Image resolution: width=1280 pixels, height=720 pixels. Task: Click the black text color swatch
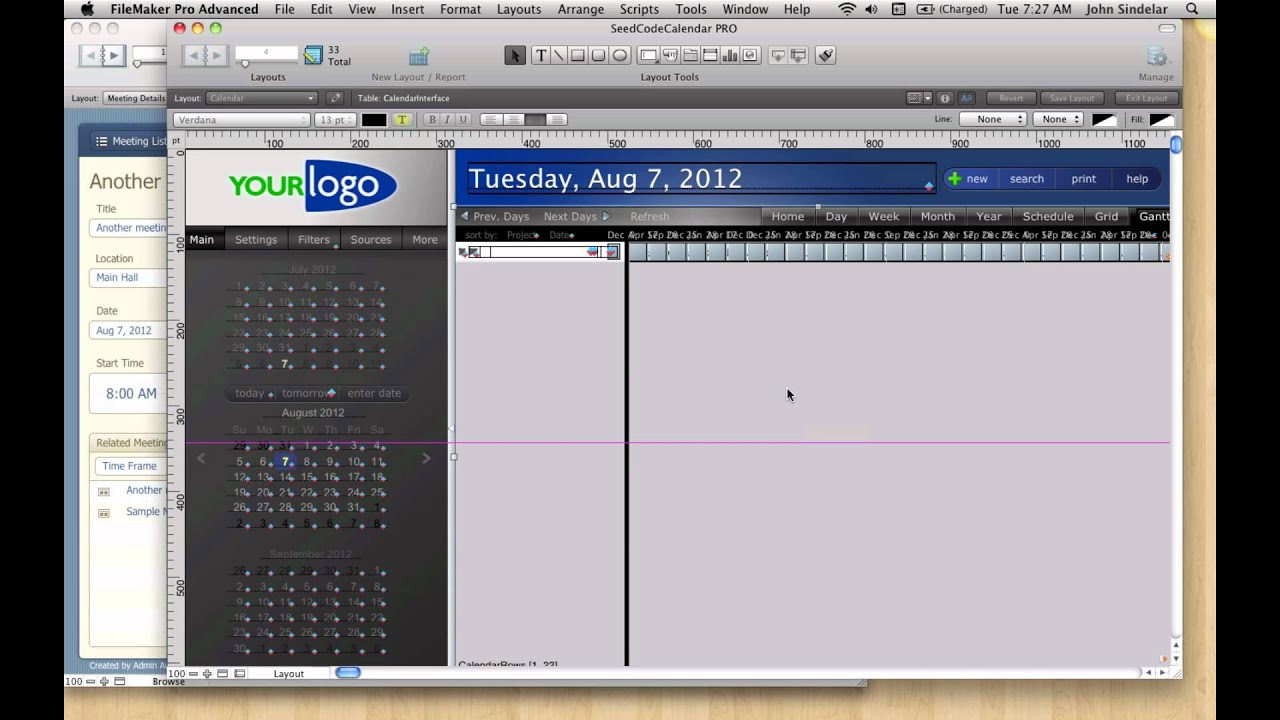[x=374, y=120]
